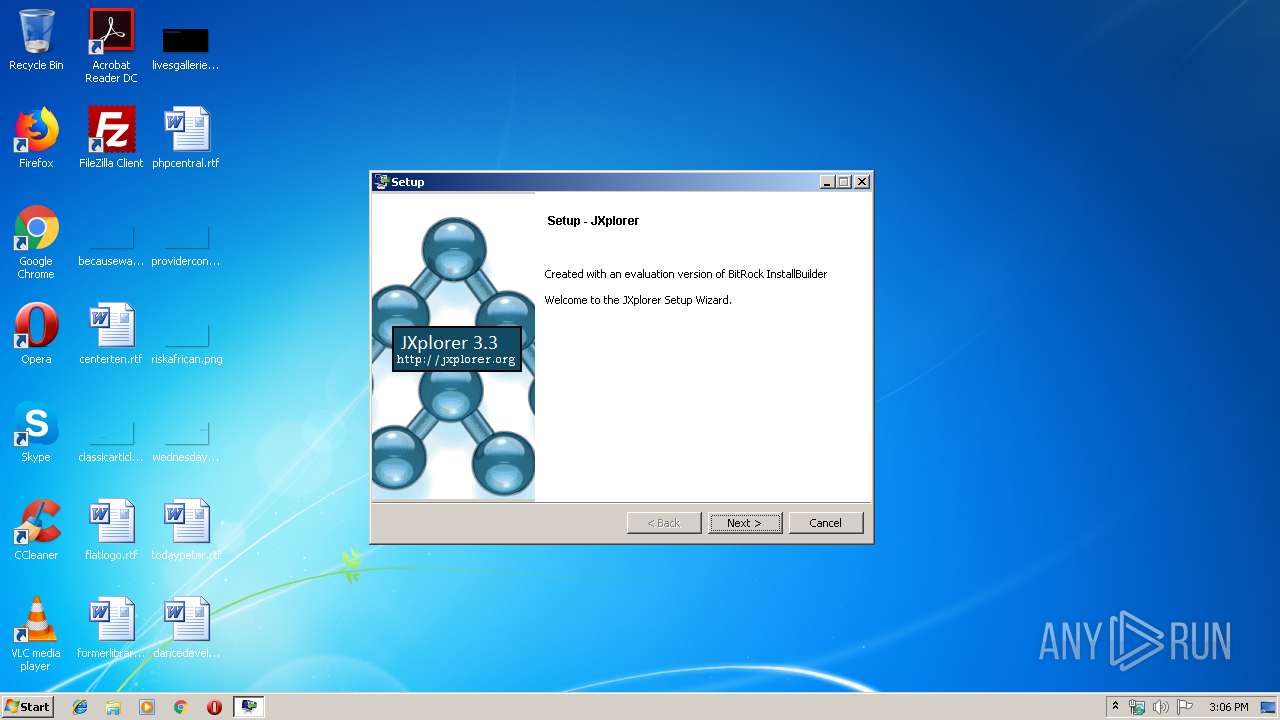Open Windows Explorer from taskbar
Viewport: 1280px width, 720px height.
click(113, 707)
